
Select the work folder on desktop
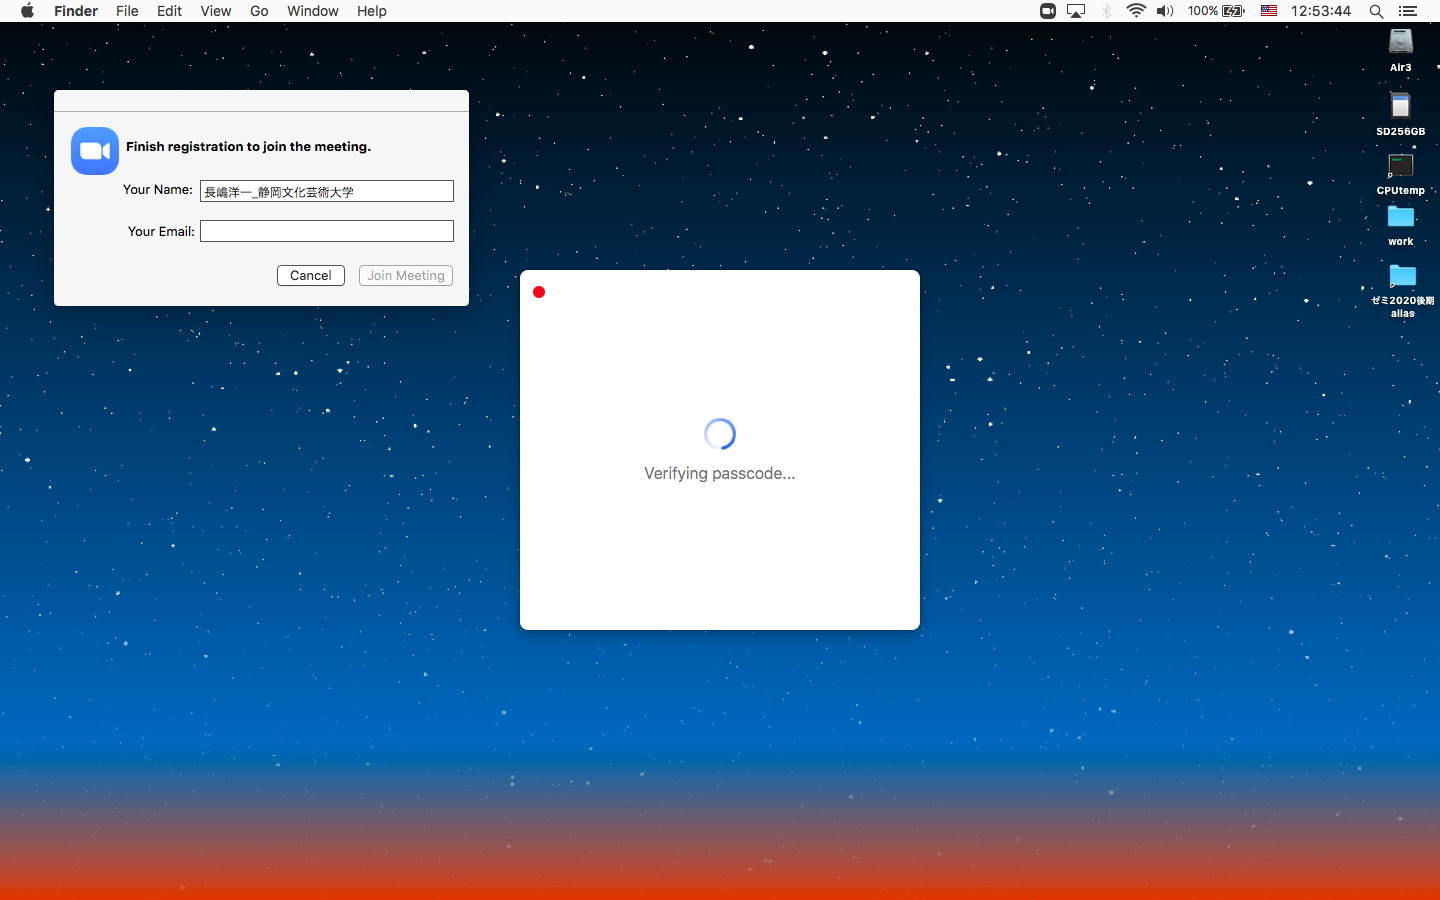[x=1400, y=217]
